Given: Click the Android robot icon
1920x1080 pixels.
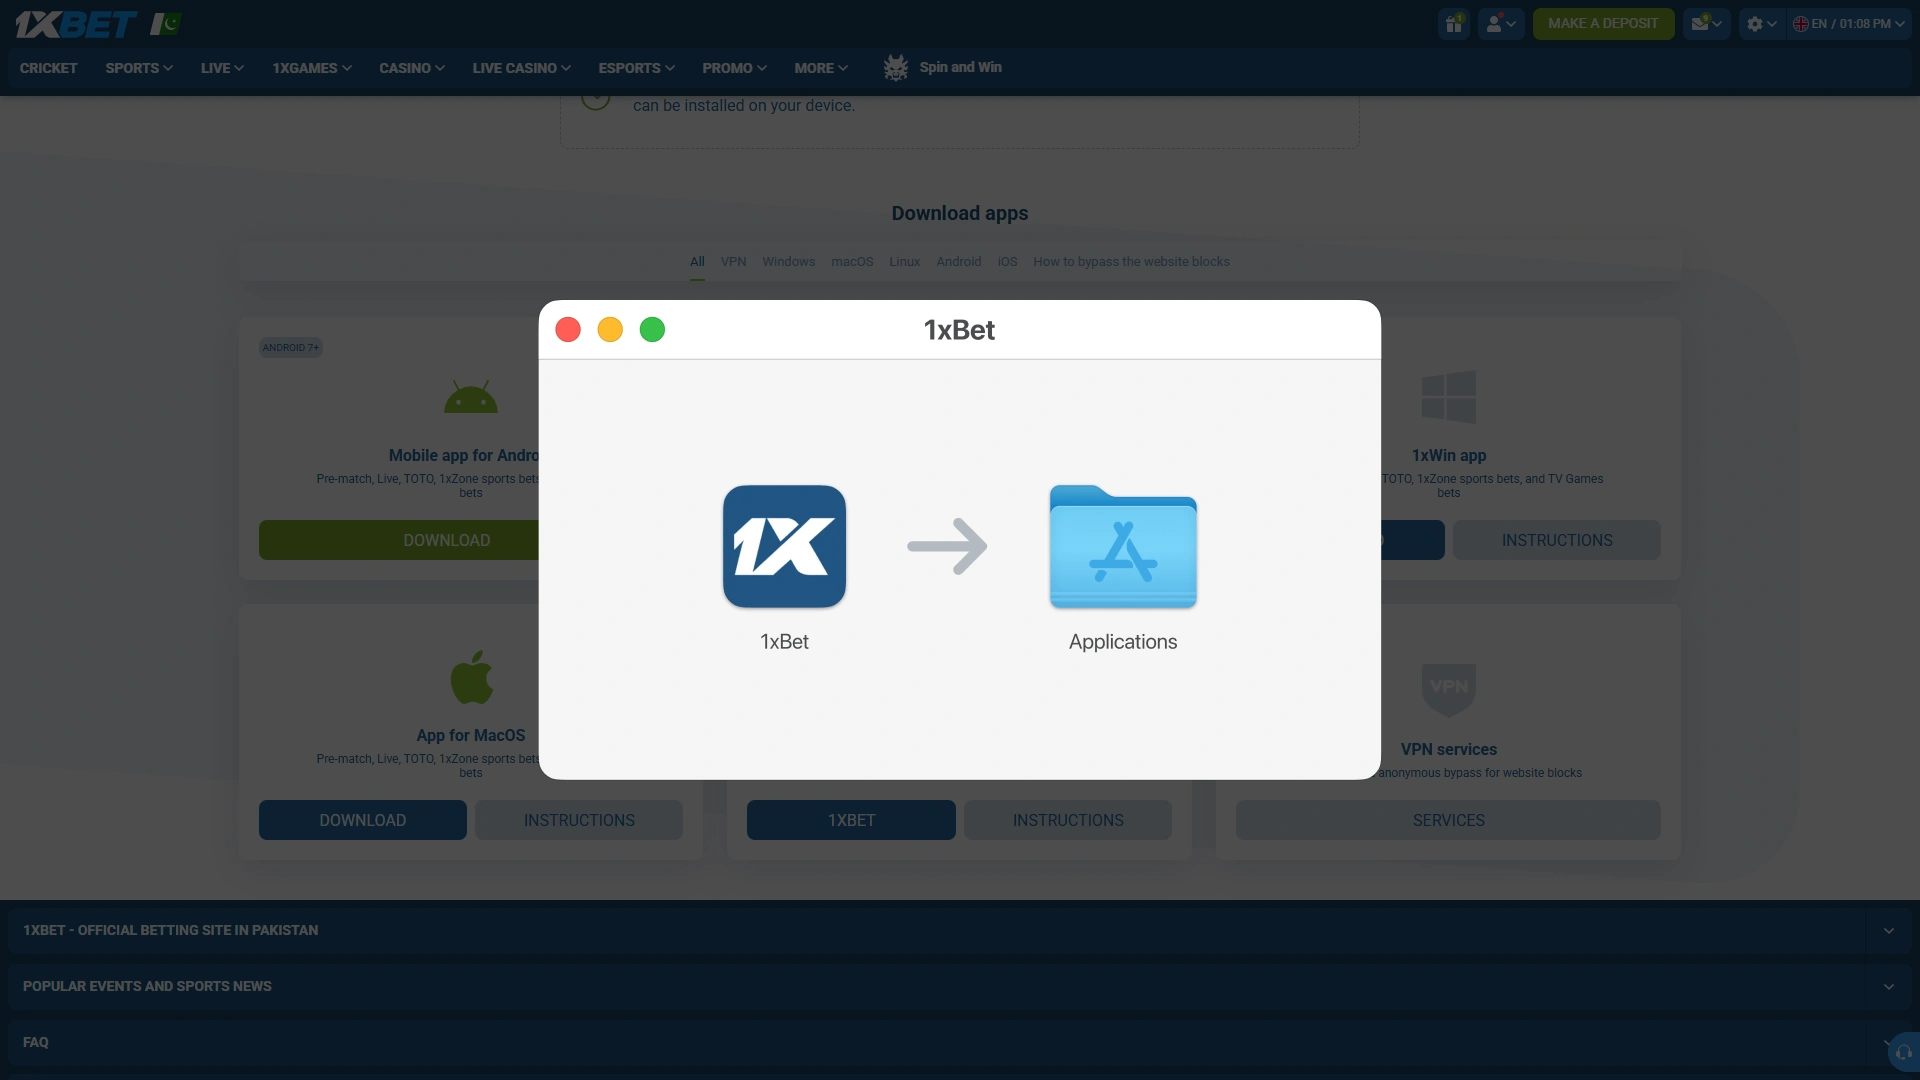Looking at the screenshot, I should coord(471,397).
